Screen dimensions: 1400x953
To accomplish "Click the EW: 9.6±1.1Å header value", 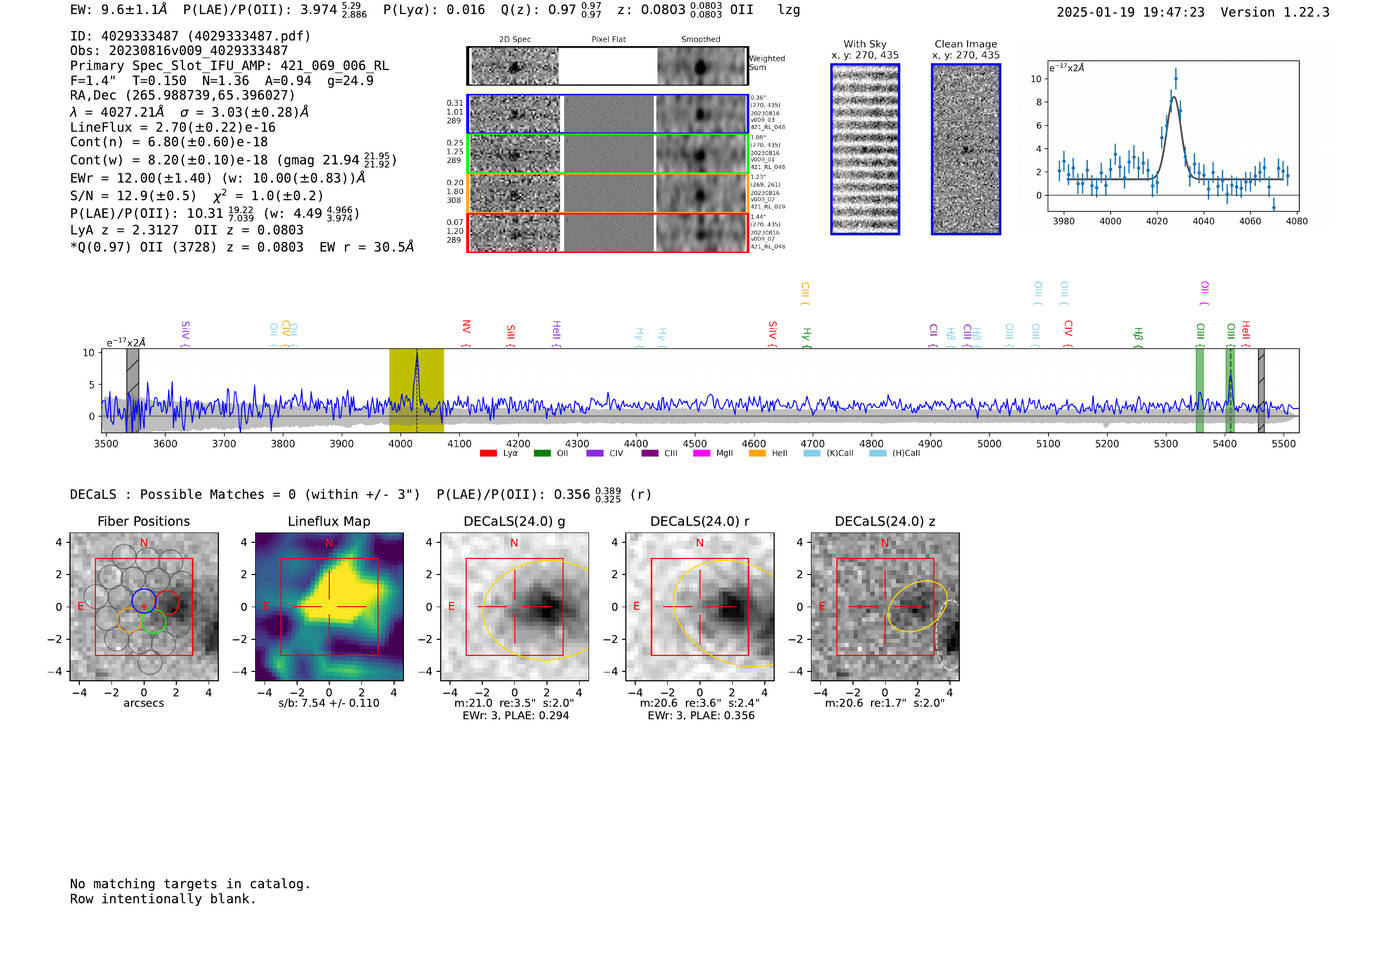I will (119, 9).
